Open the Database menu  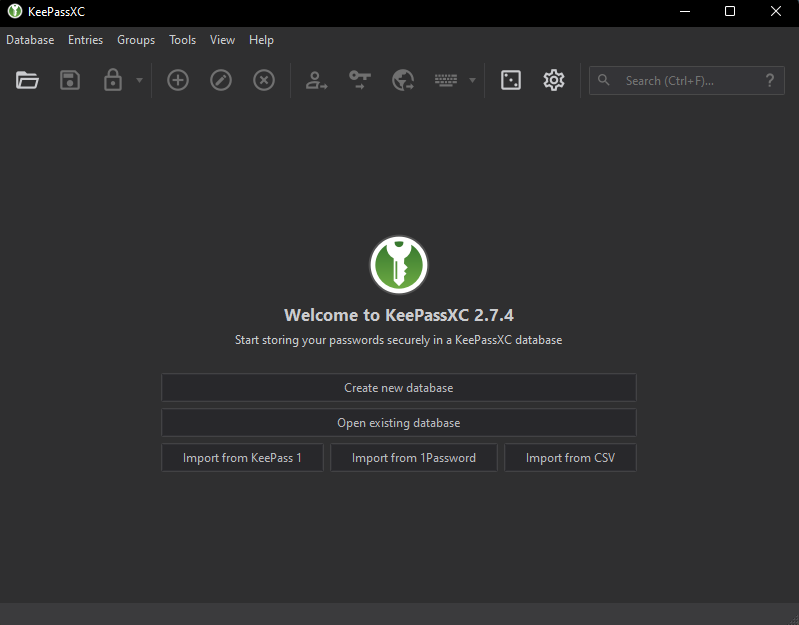(30, 40)
